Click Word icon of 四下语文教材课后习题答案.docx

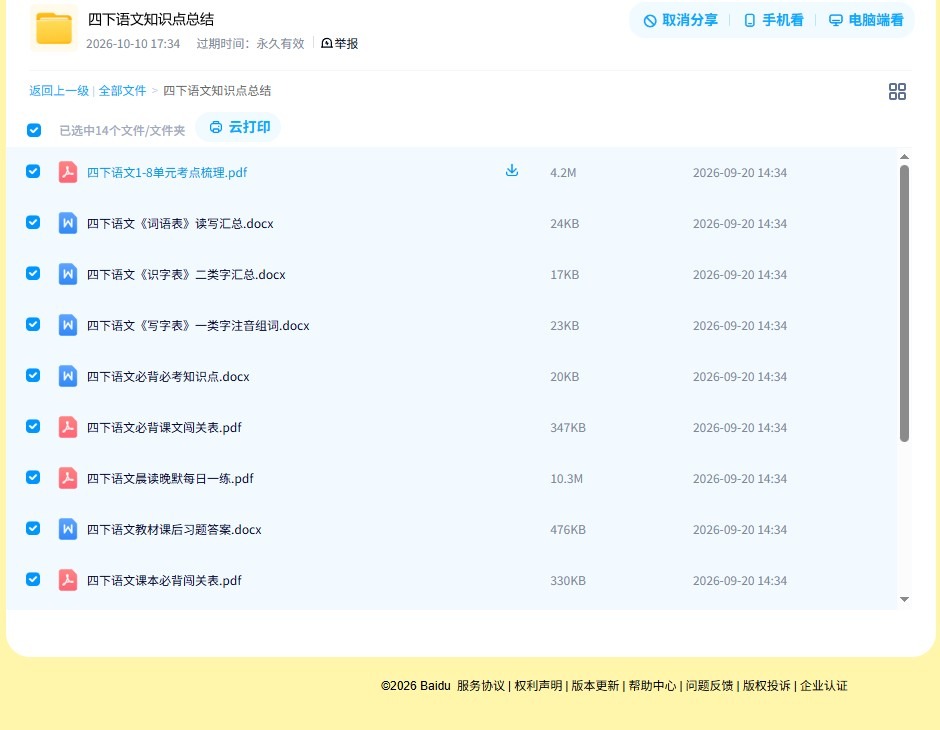(x=68, y=529)
